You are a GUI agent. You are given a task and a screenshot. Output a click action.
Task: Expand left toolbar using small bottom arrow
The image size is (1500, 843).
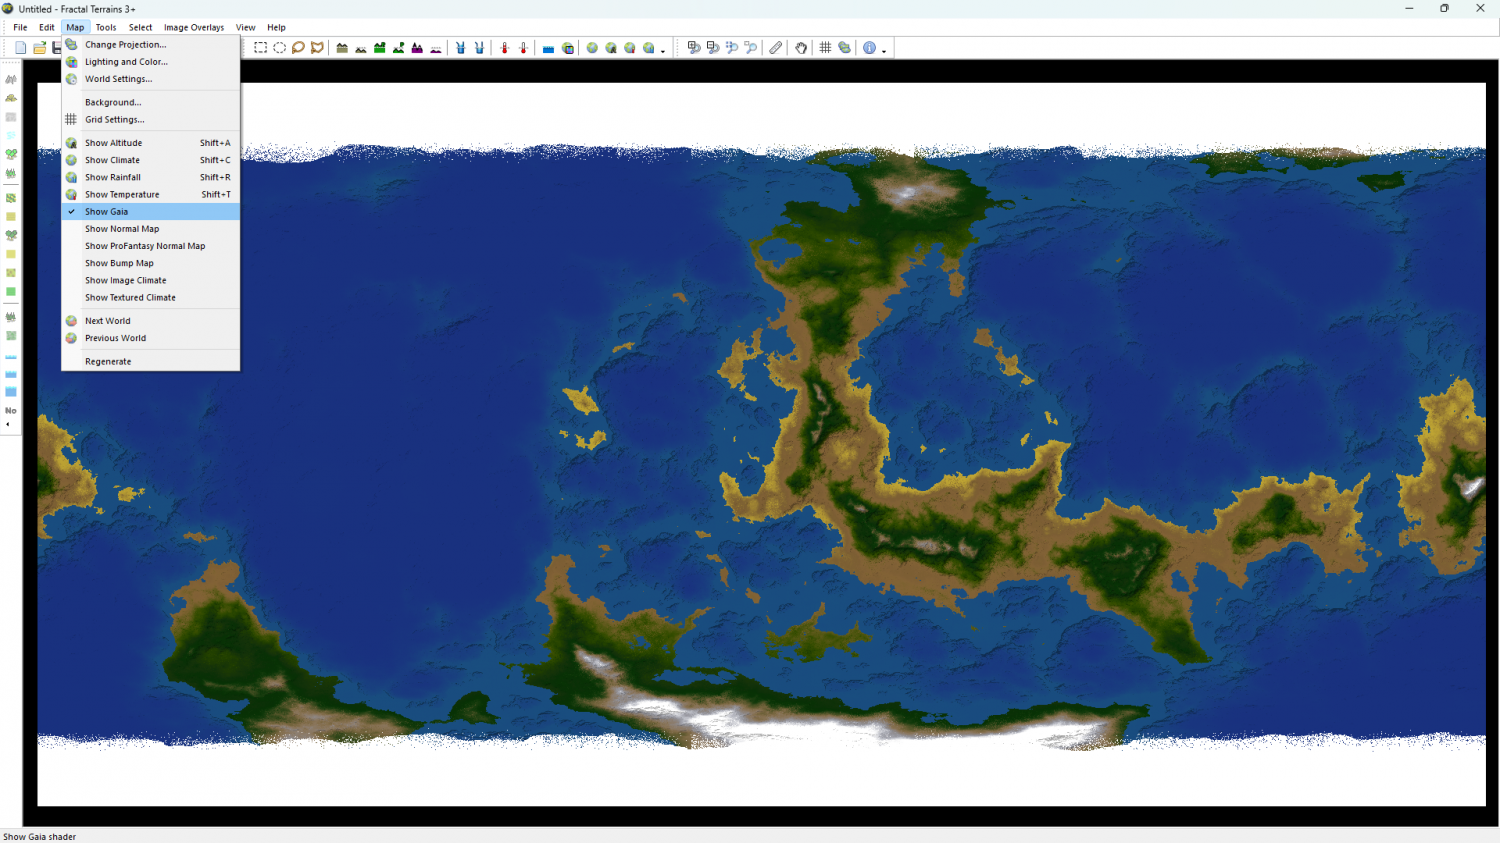click(8, 425)
